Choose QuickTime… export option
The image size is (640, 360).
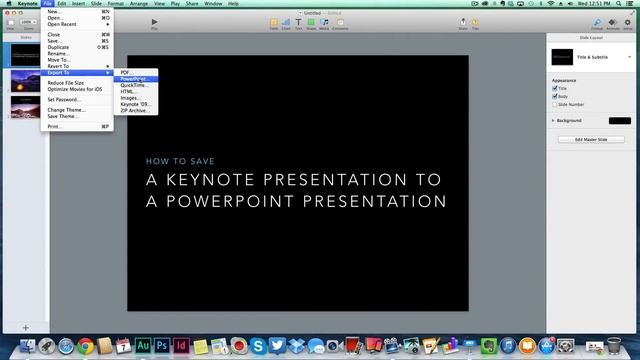136,85
